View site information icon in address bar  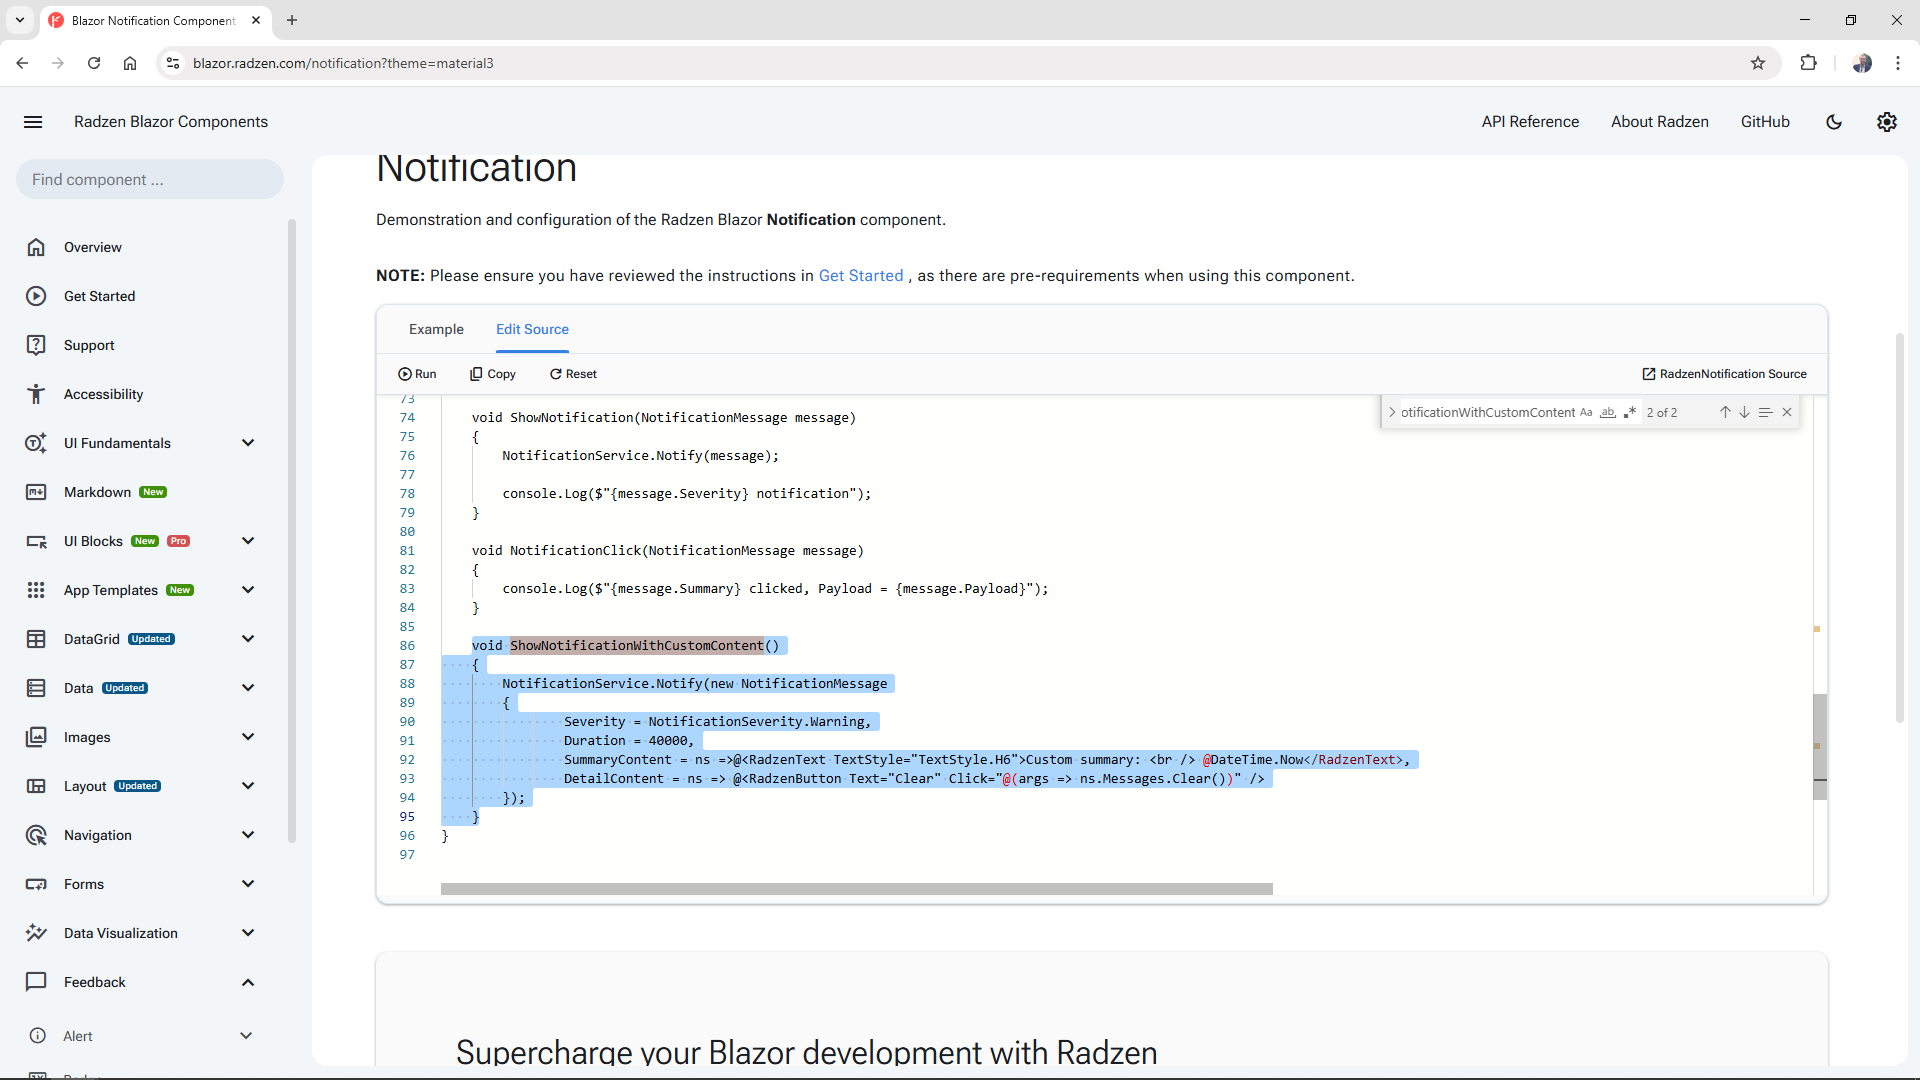pyautogui.click(x=172, y=63)
